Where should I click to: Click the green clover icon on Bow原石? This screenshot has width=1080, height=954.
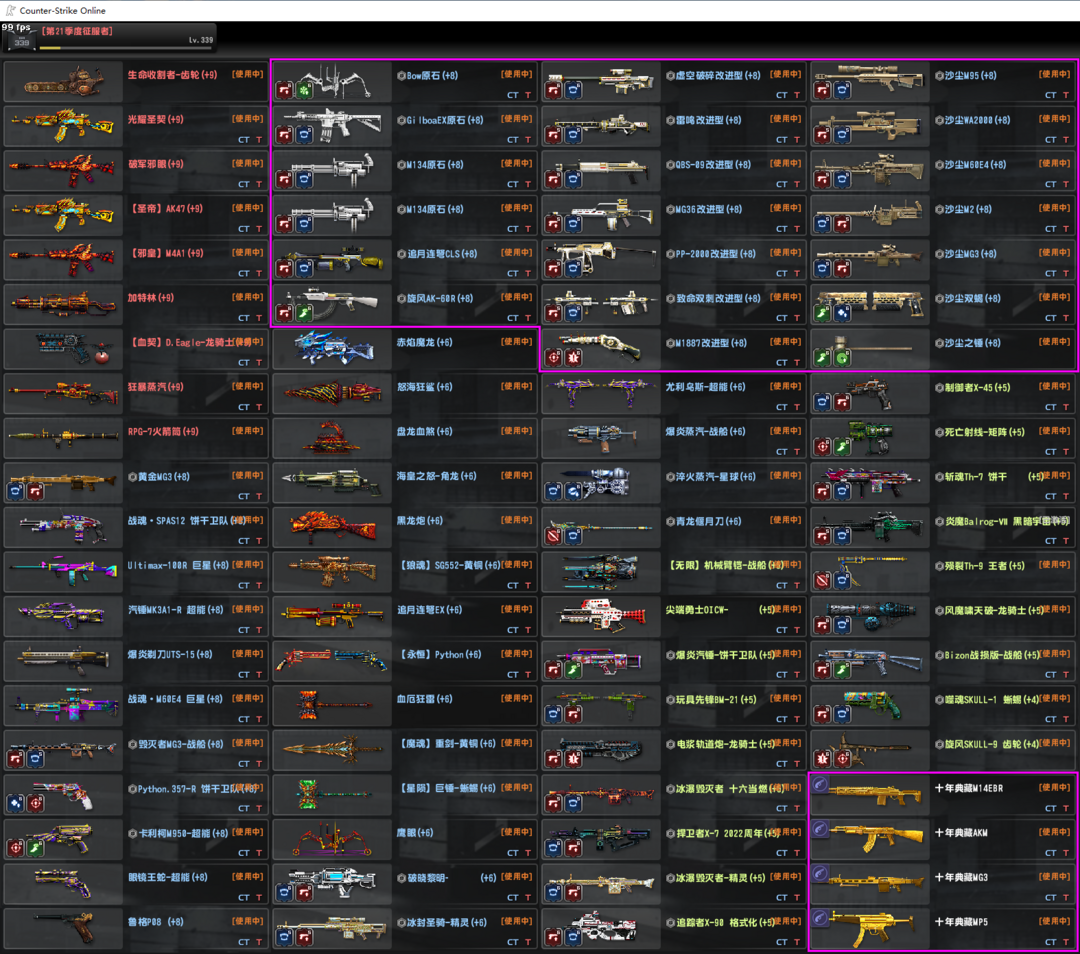coord(304,90)
